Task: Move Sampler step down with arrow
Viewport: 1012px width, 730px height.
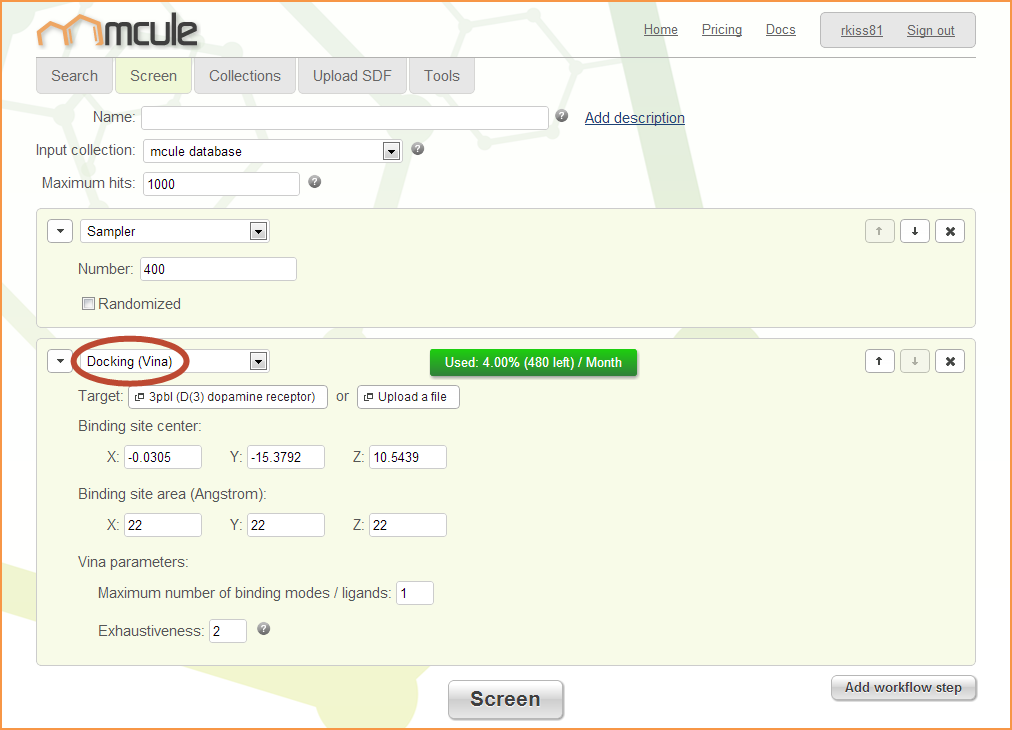Action: point(914,231)
